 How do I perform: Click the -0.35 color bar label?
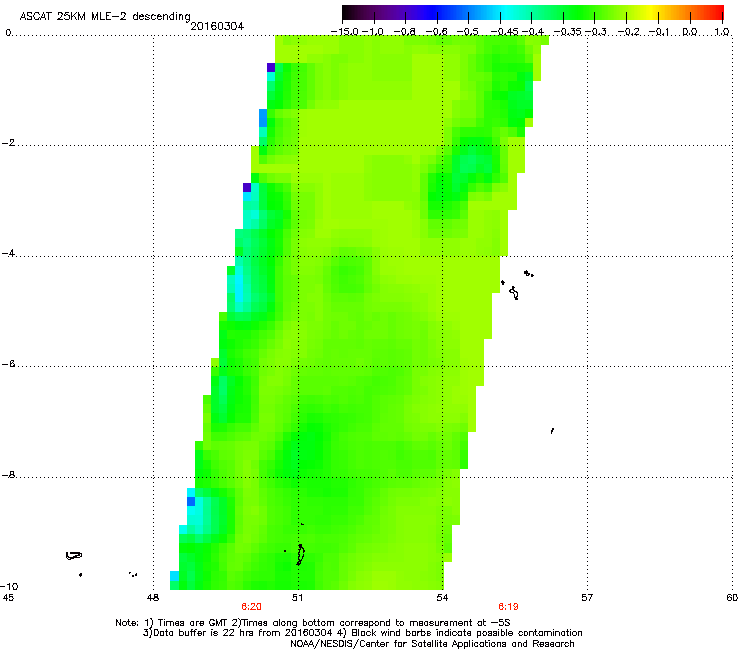click(x=568, y=32)
